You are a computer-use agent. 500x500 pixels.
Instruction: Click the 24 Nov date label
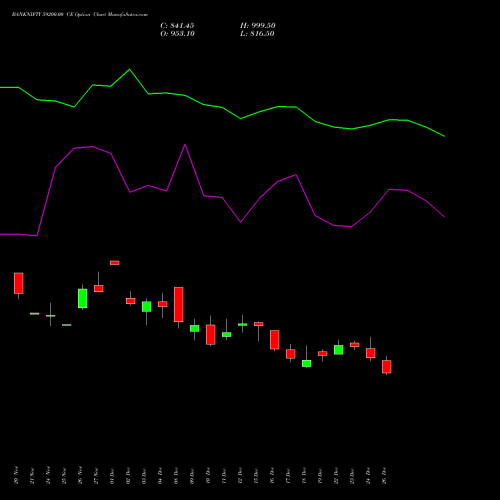coord(48,475)
